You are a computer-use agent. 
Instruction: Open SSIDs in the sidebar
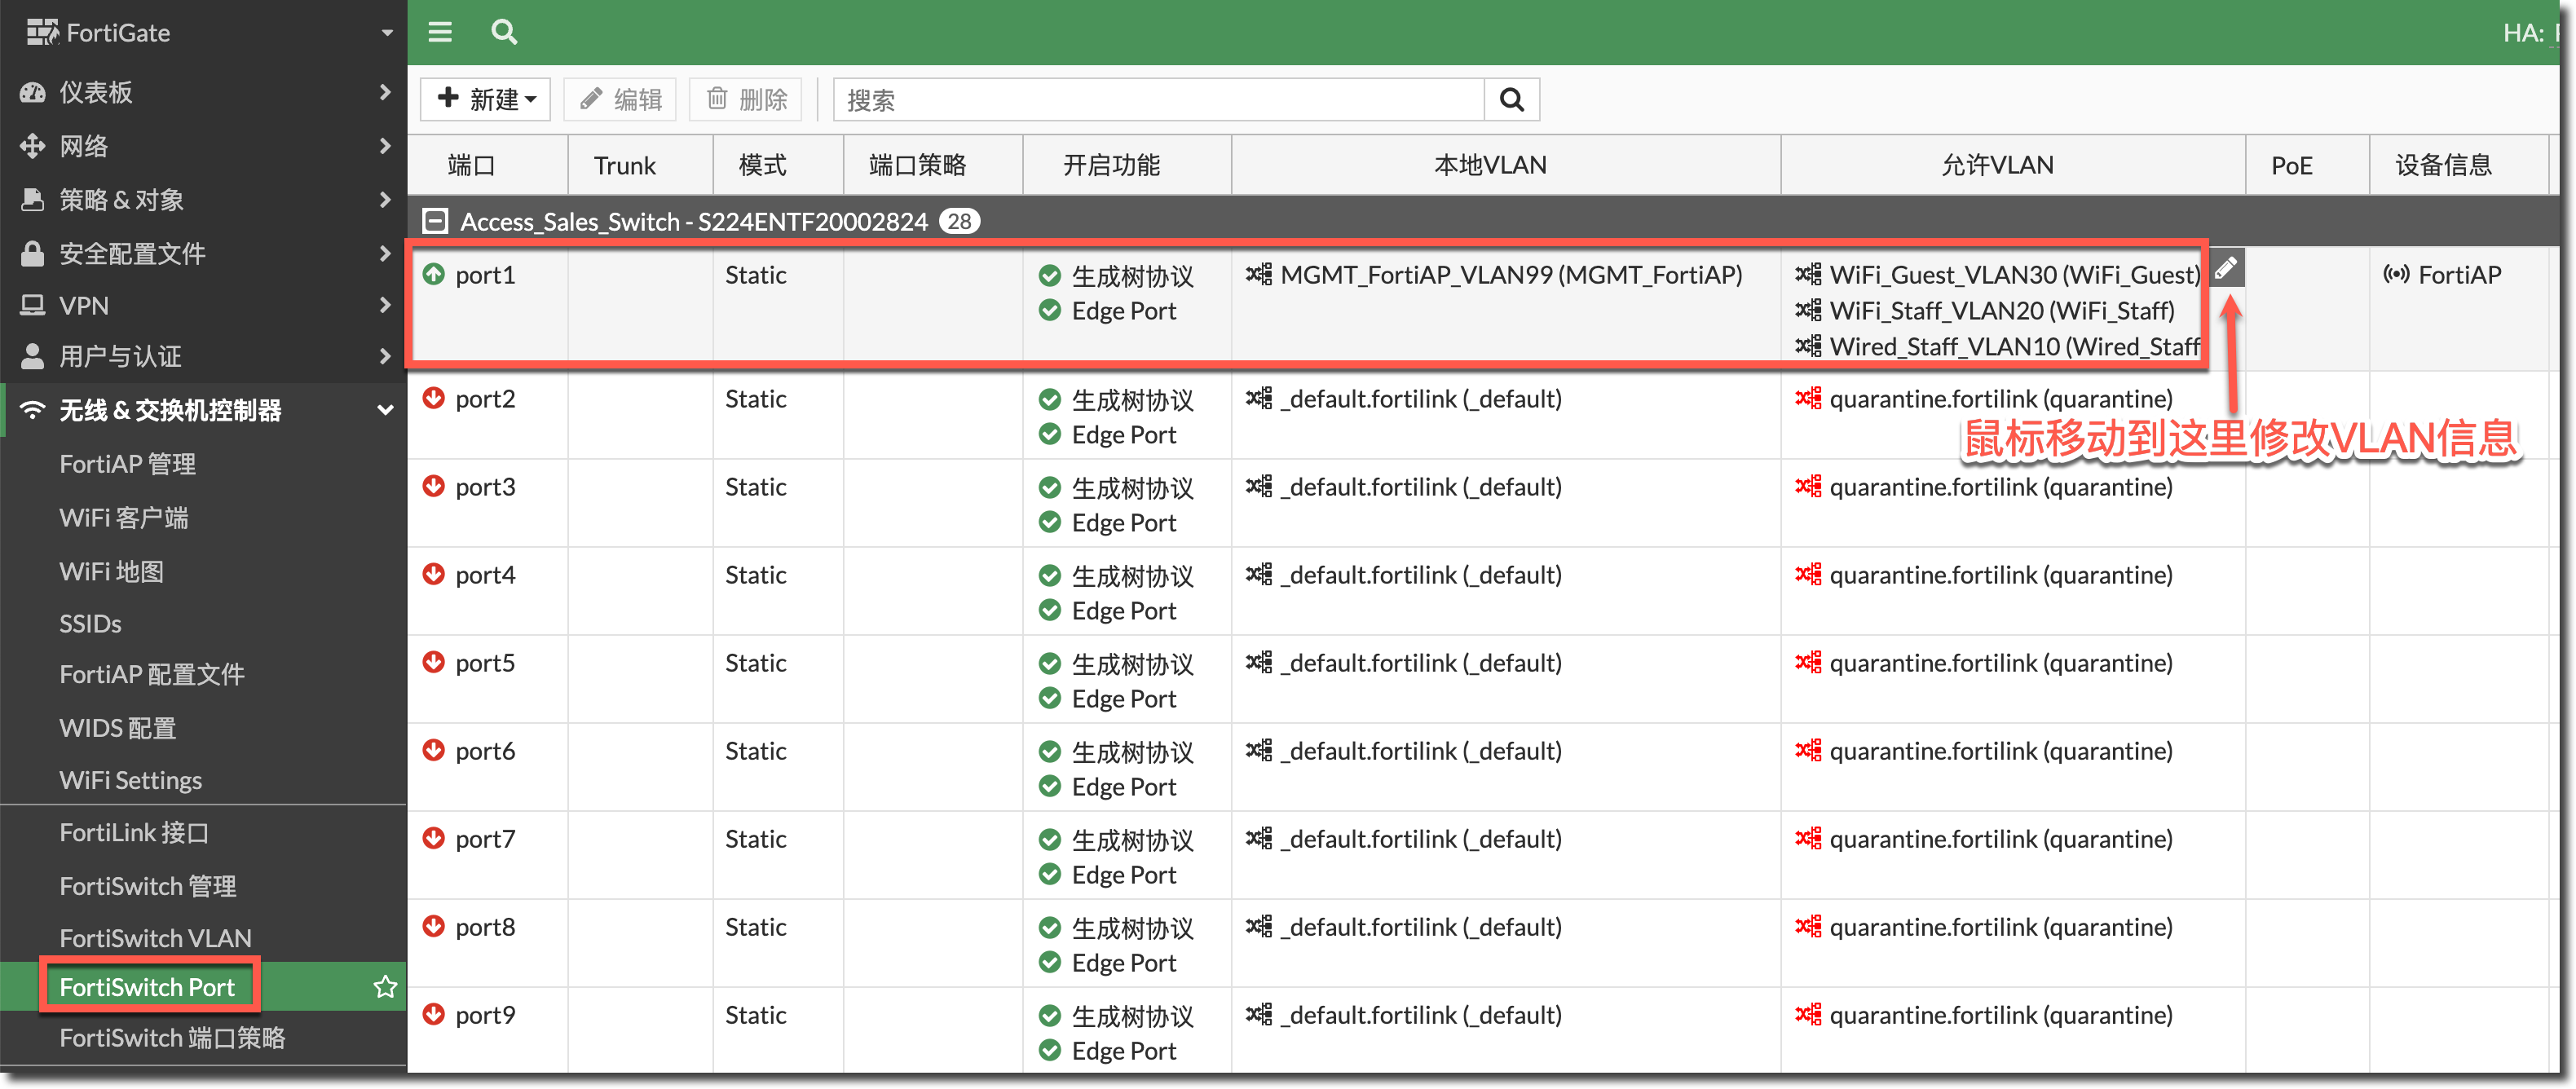coord(90,624)
